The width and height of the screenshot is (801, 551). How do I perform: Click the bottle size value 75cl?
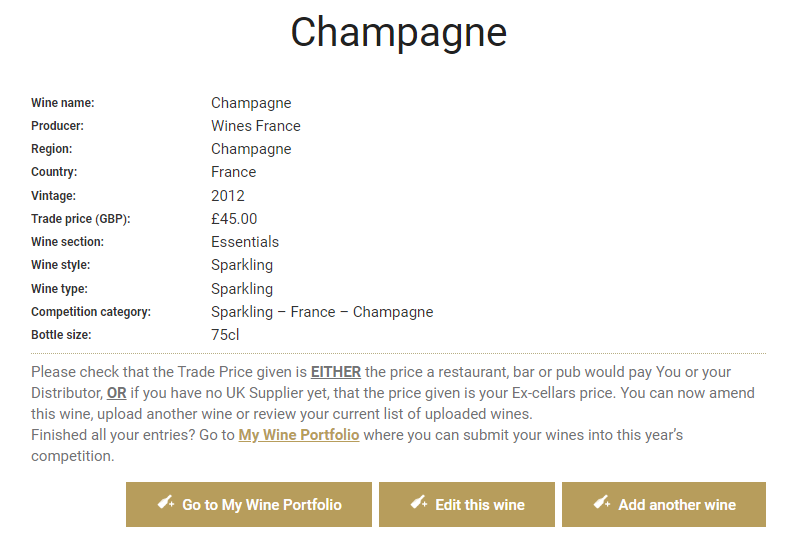coord(225,334)
